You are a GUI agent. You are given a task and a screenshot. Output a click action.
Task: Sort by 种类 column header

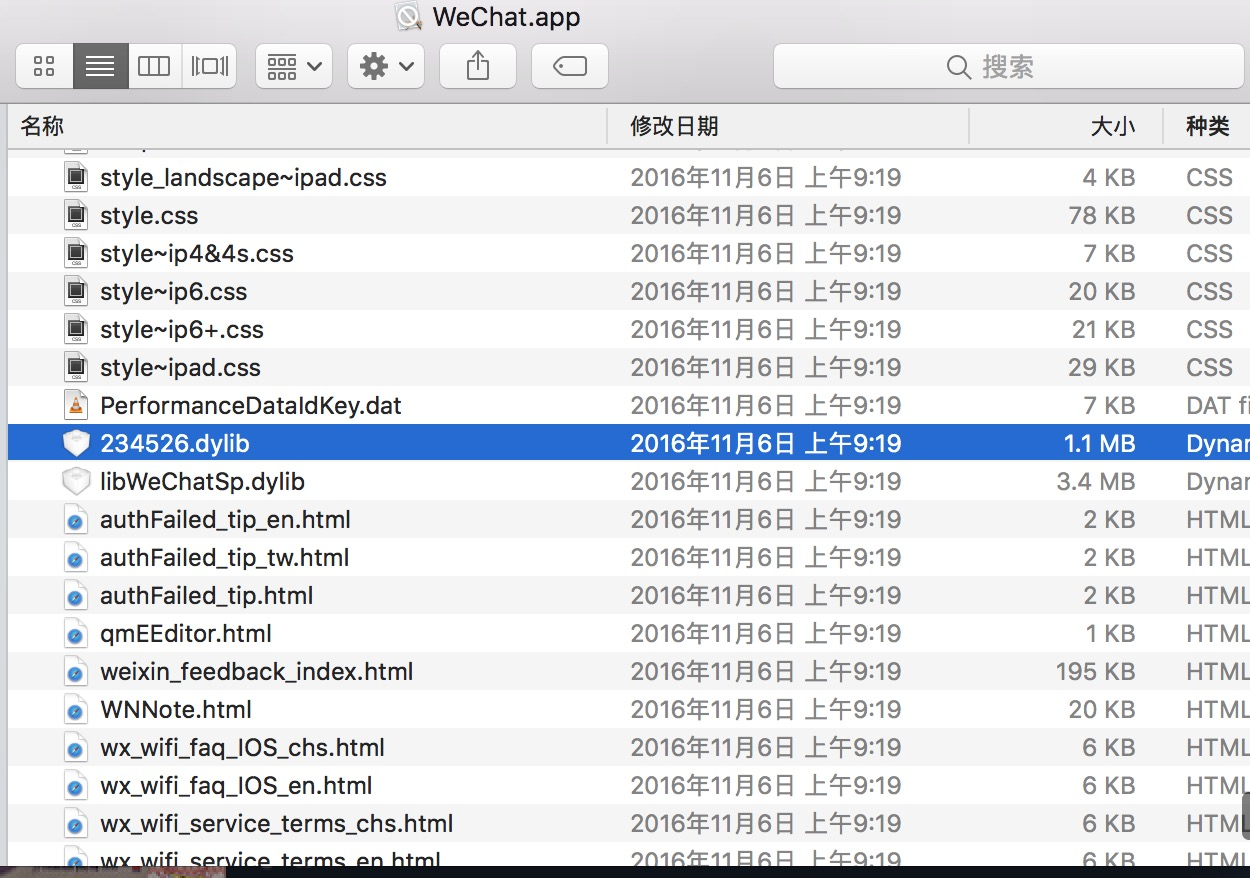[1207, 126]
